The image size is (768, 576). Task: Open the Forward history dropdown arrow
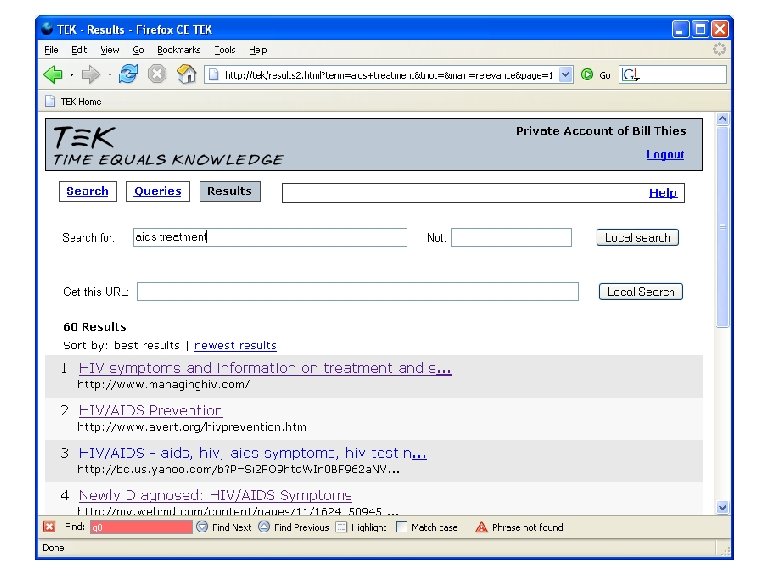pos(109,75)
